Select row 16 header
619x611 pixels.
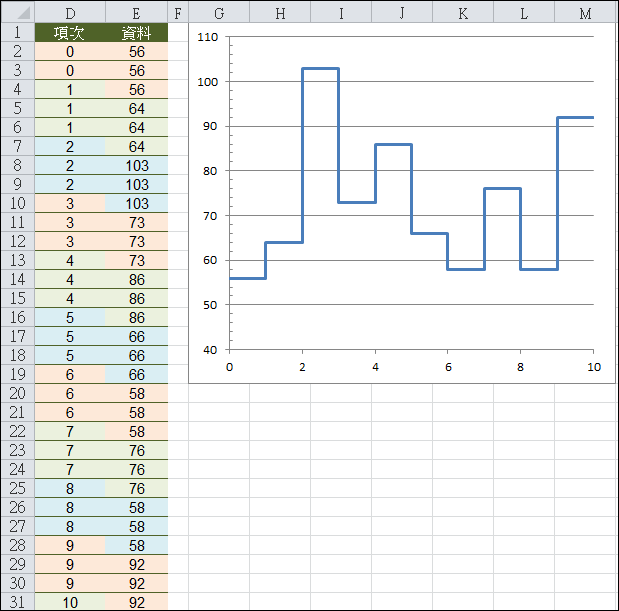click(18, 317)
